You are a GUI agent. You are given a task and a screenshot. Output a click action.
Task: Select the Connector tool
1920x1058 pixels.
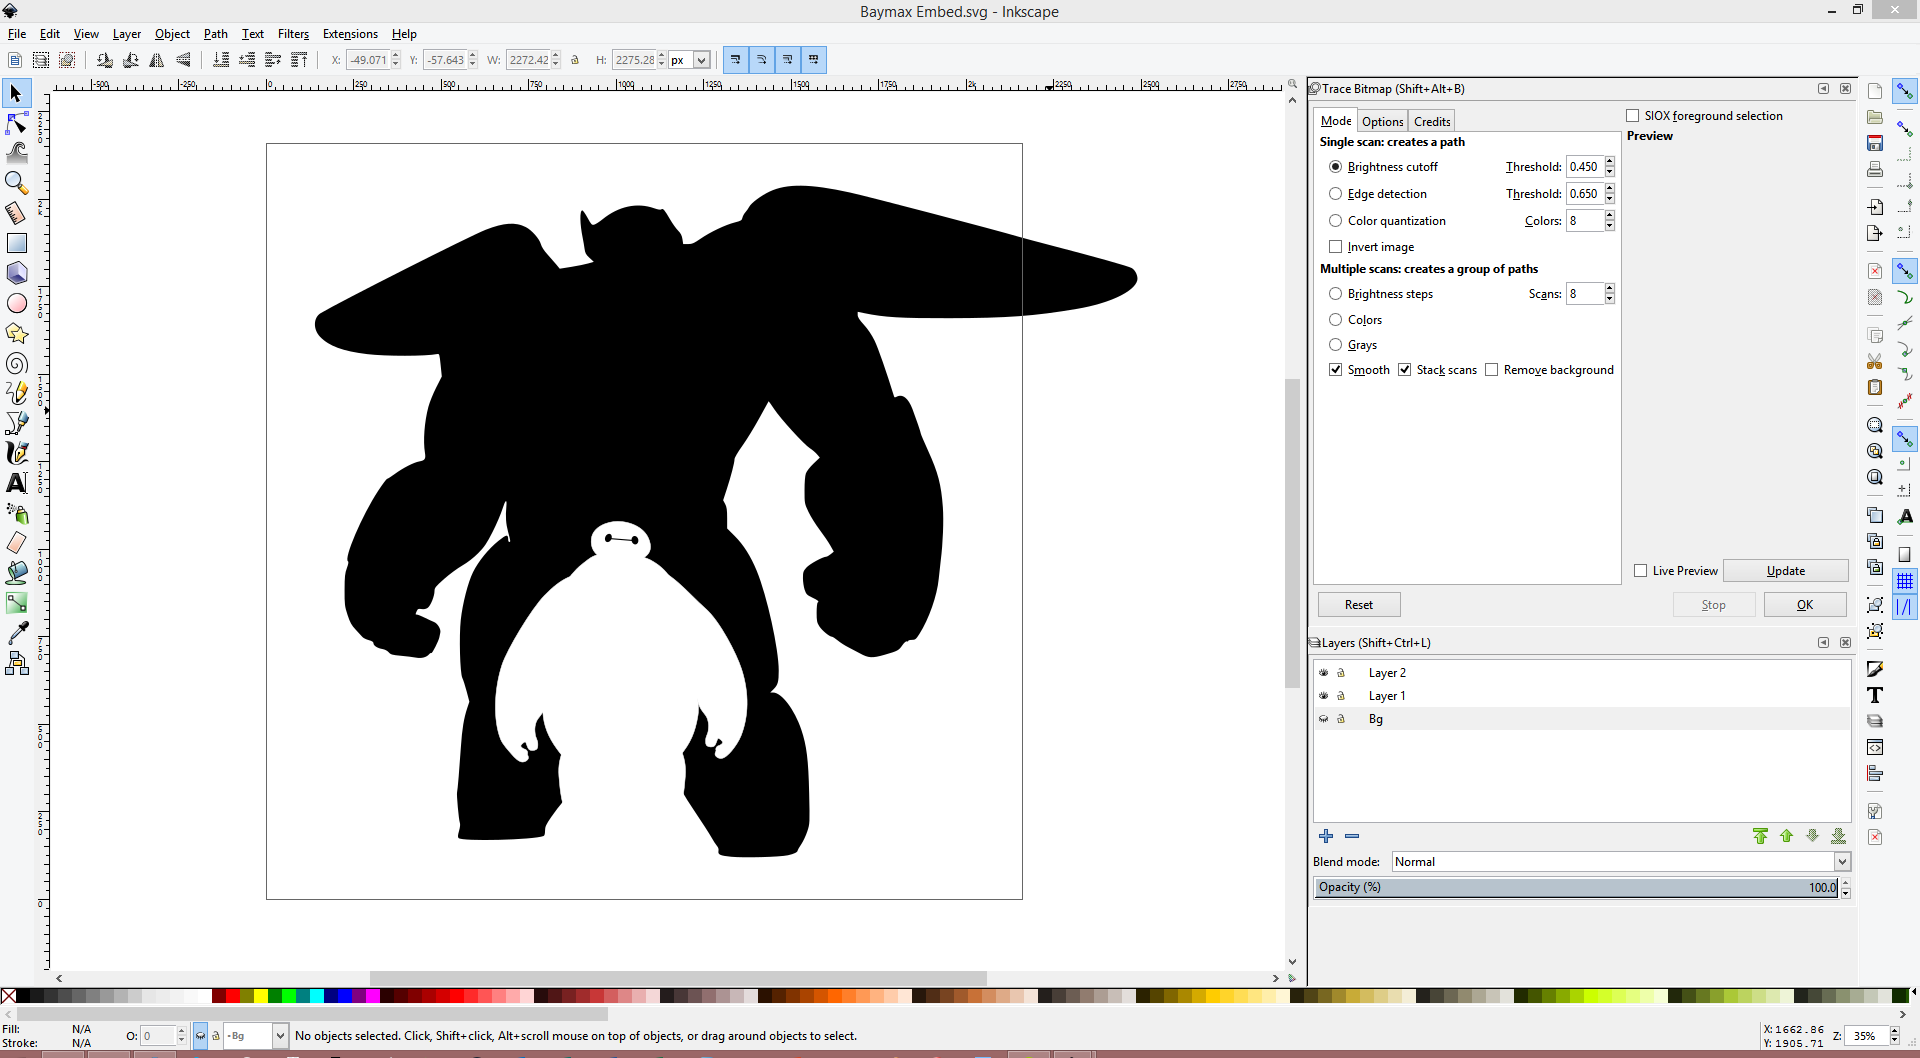click(x=16, y=663)
